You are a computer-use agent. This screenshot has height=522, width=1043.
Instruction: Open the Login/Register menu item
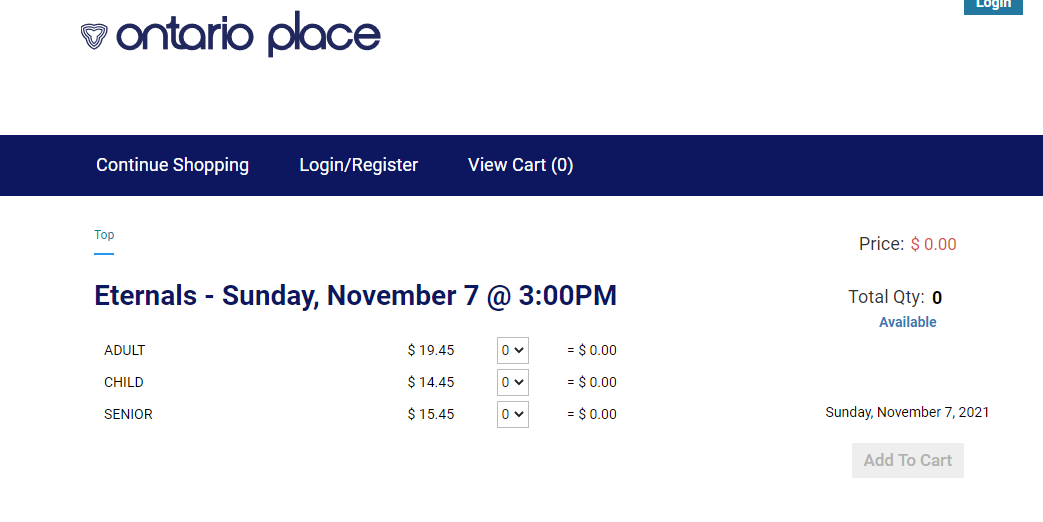358,165
